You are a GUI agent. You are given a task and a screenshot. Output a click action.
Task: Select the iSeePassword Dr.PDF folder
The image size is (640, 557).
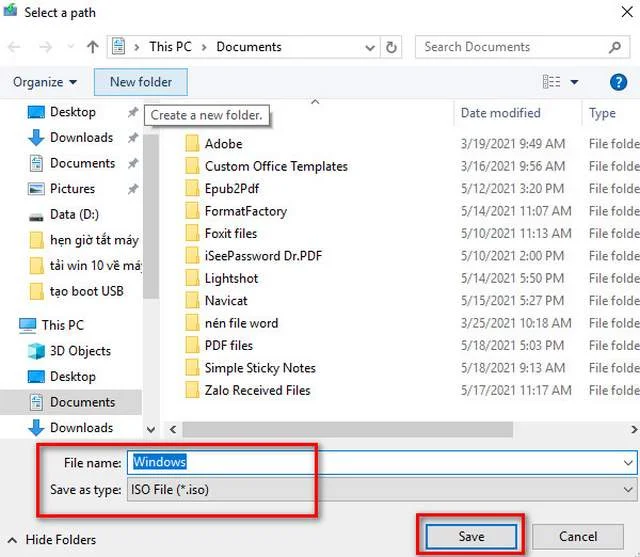coord(253,256)
